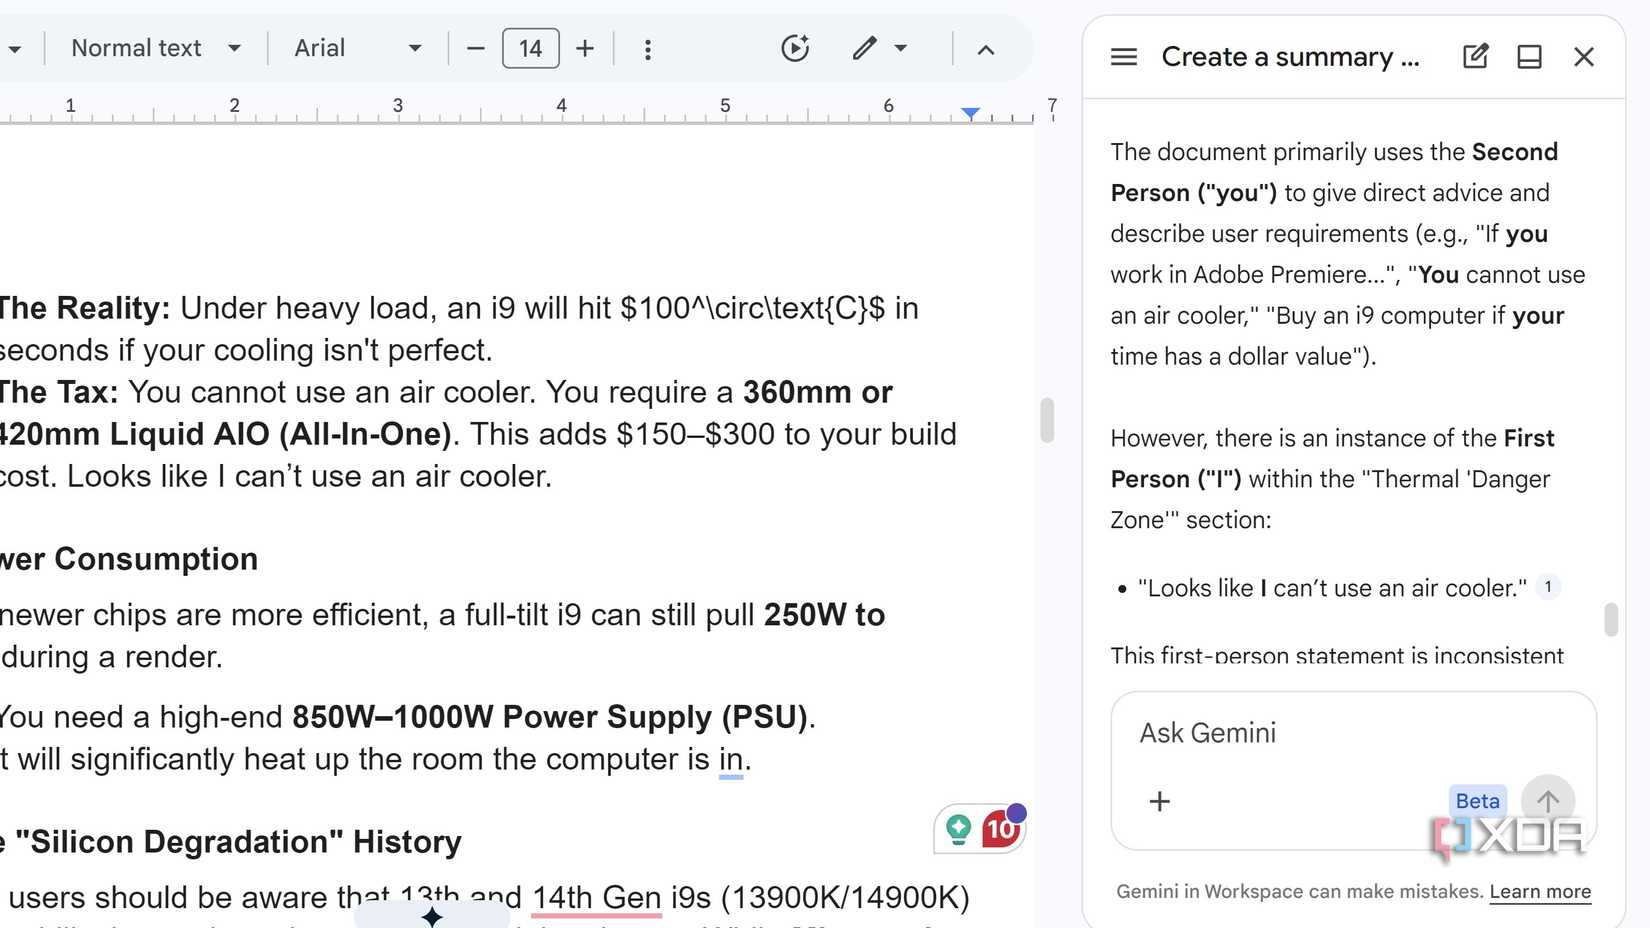Click the red 10 suggestions badge
This screenshot has width=1650, height=928.
(x=1001, y=828)
